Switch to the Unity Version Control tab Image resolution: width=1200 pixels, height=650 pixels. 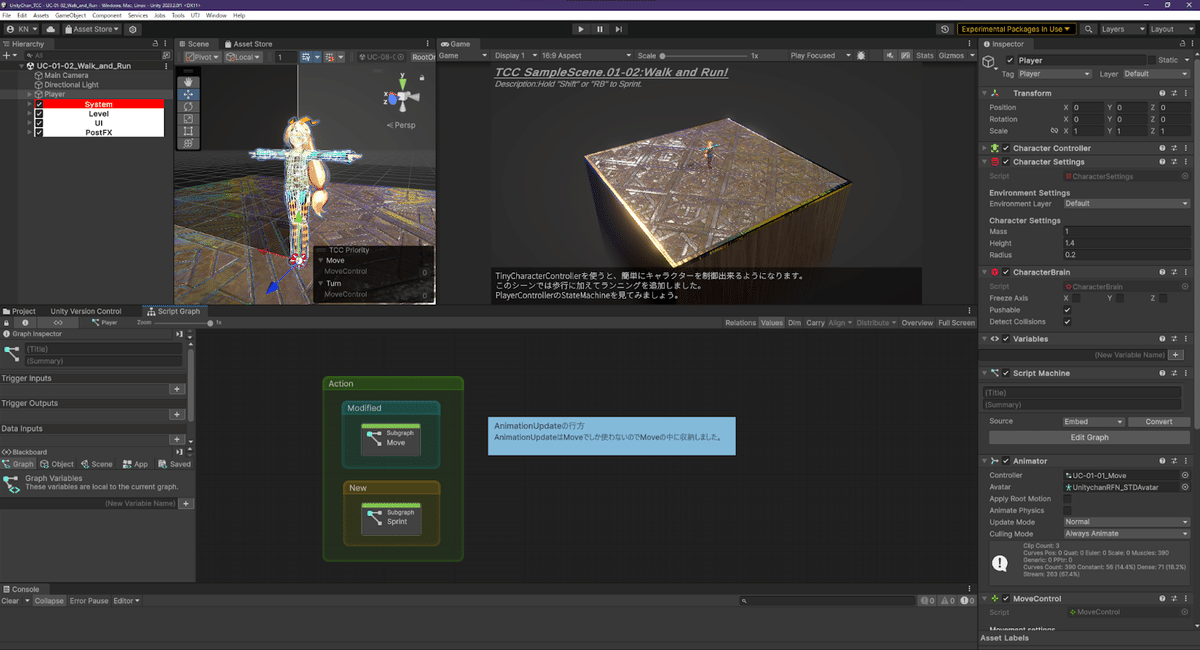click(x=86, y=311)
